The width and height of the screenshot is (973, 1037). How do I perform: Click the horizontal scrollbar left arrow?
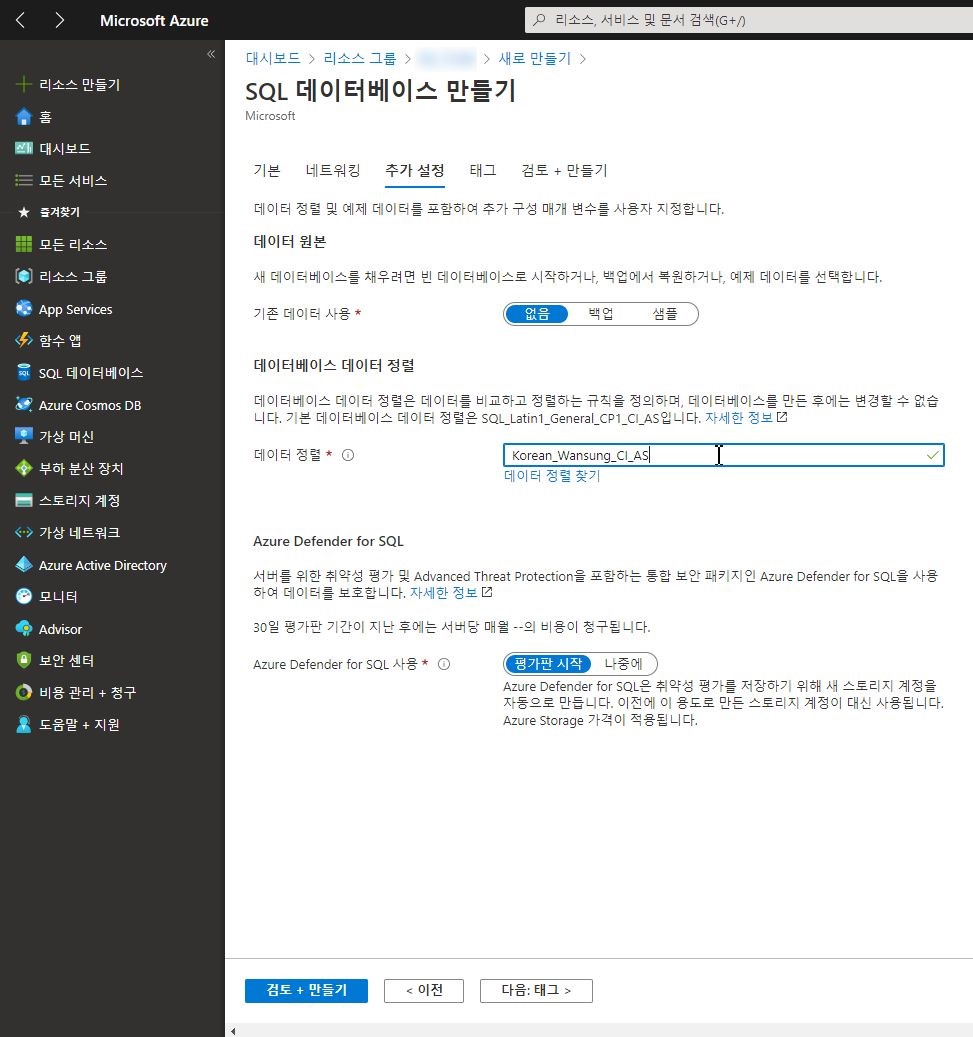coord(233,1031)
